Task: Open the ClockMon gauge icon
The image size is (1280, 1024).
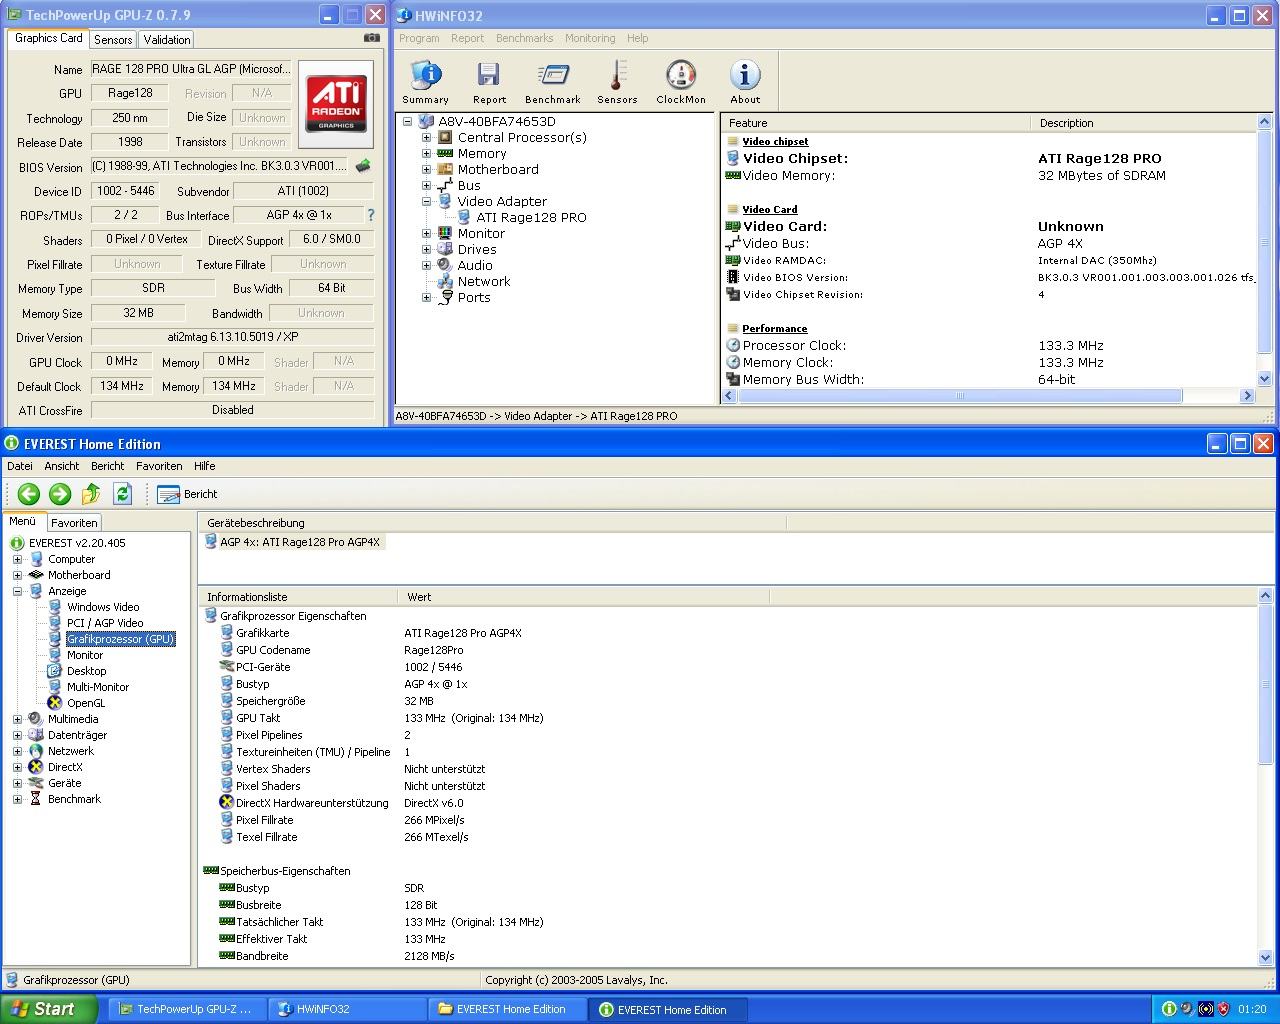Action: click(681, 76)
